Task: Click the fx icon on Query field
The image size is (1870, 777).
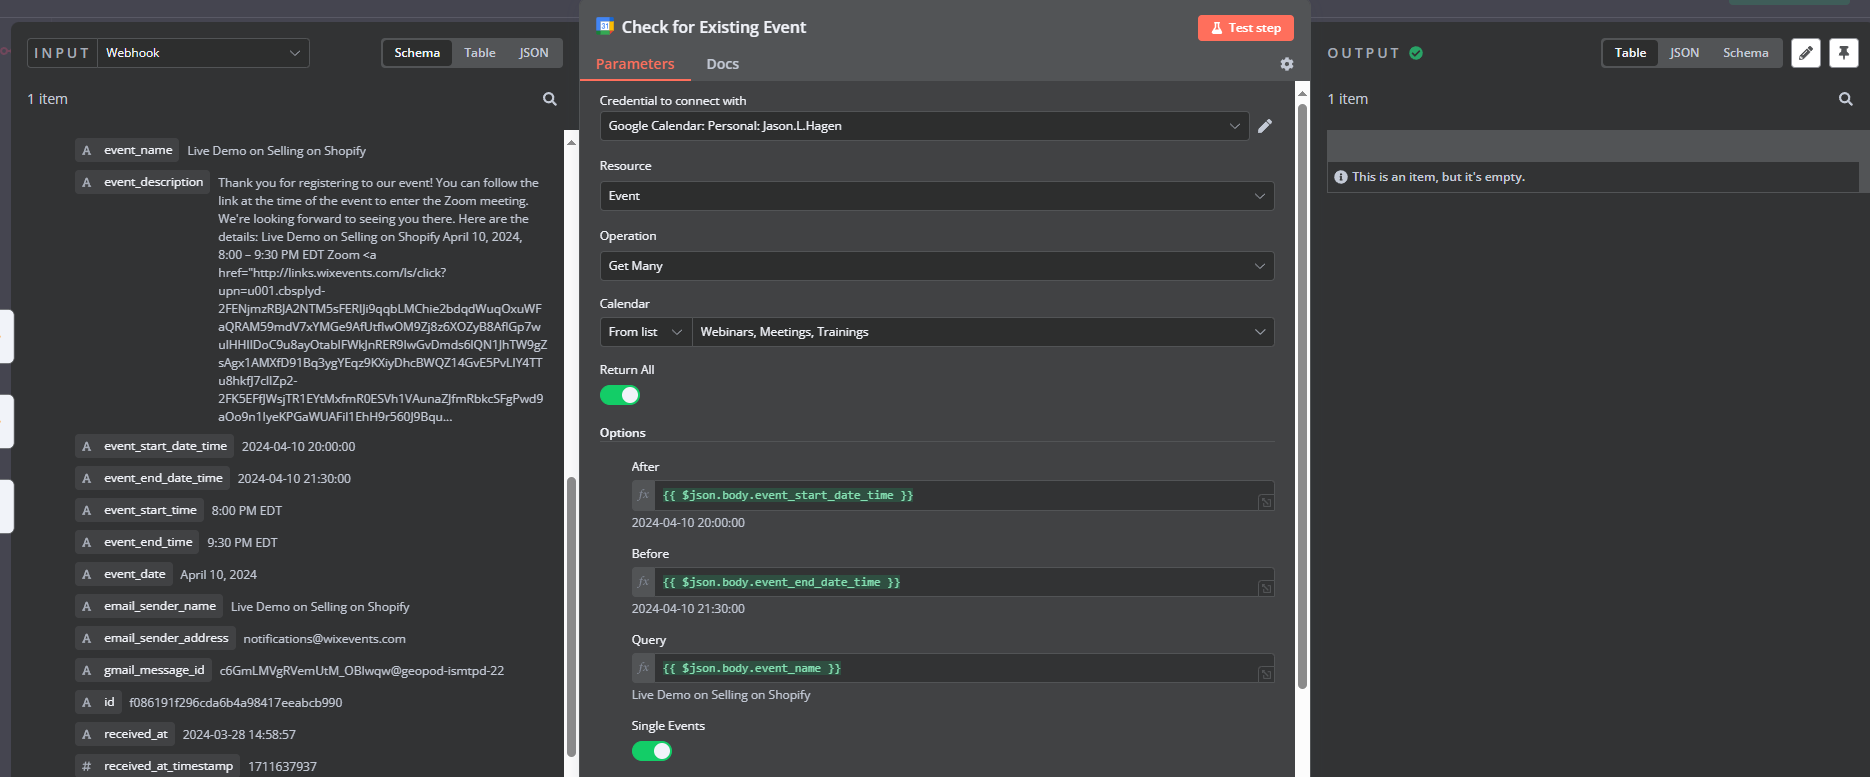Action: 643,668
